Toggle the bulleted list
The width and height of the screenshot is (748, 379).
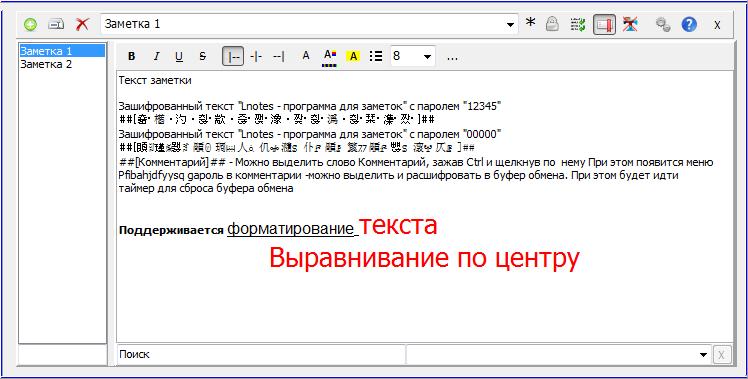click(x=376, y=56)
